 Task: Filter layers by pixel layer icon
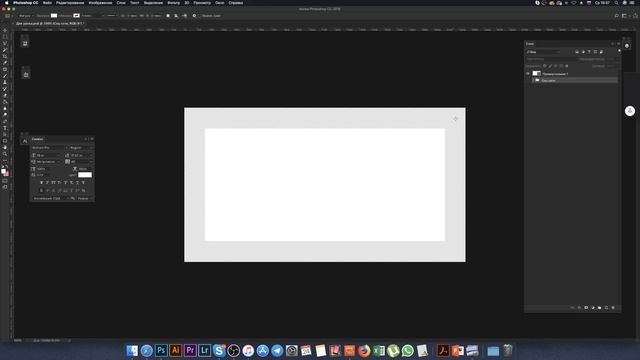(577, 52)
